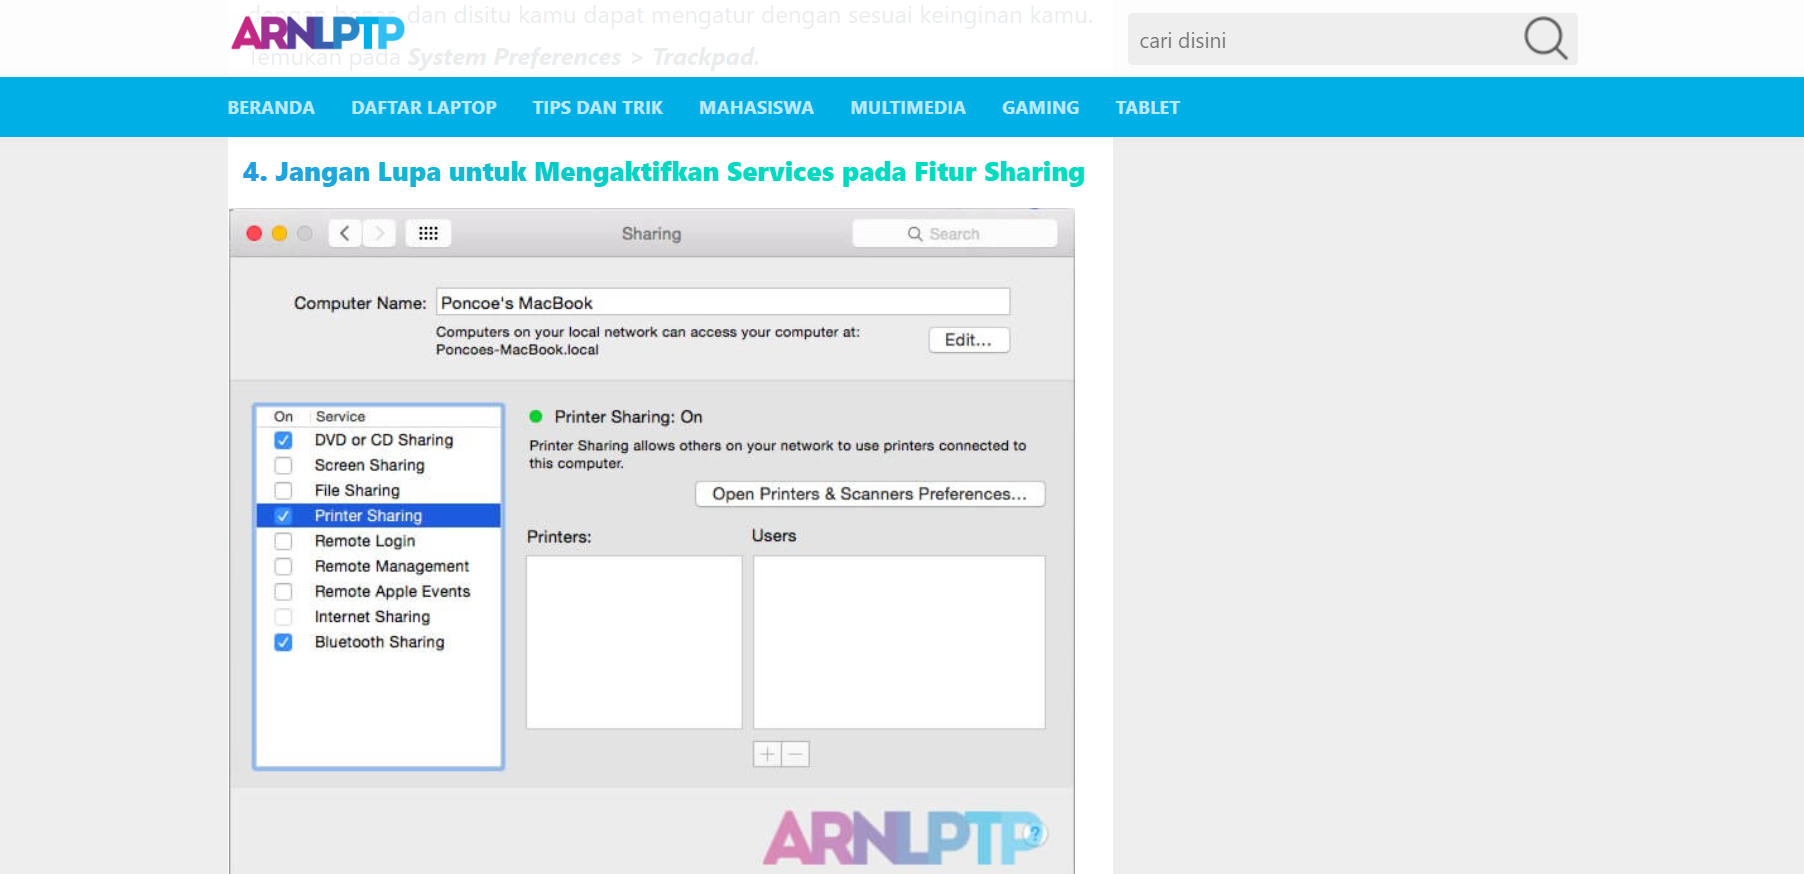Enable File Sharing checkbox
This screenshot has width=1804, height=874.
coord(284,491)
